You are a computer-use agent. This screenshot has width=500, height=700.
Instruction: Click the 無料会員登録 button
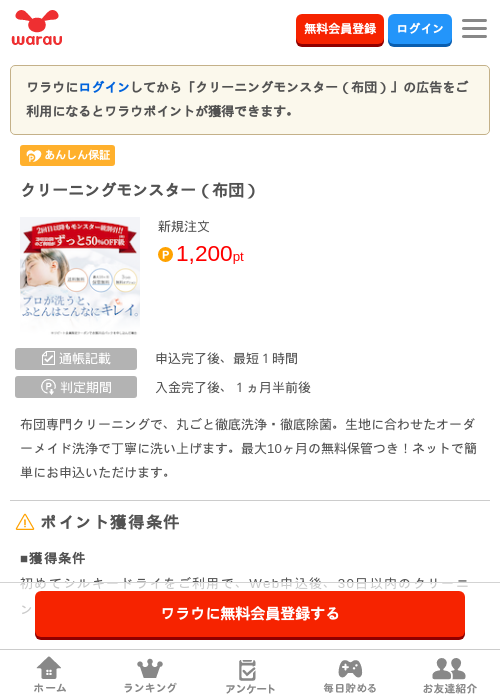[340, 29]
